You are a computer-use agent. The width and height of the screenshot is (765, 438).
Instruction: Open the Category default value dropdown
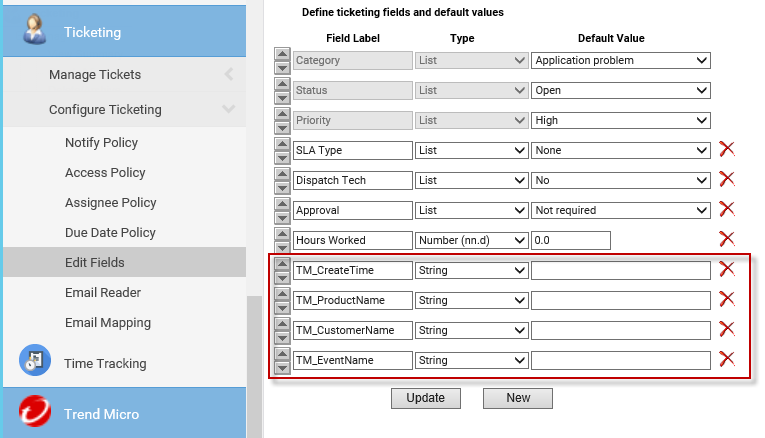click(620, 60)
